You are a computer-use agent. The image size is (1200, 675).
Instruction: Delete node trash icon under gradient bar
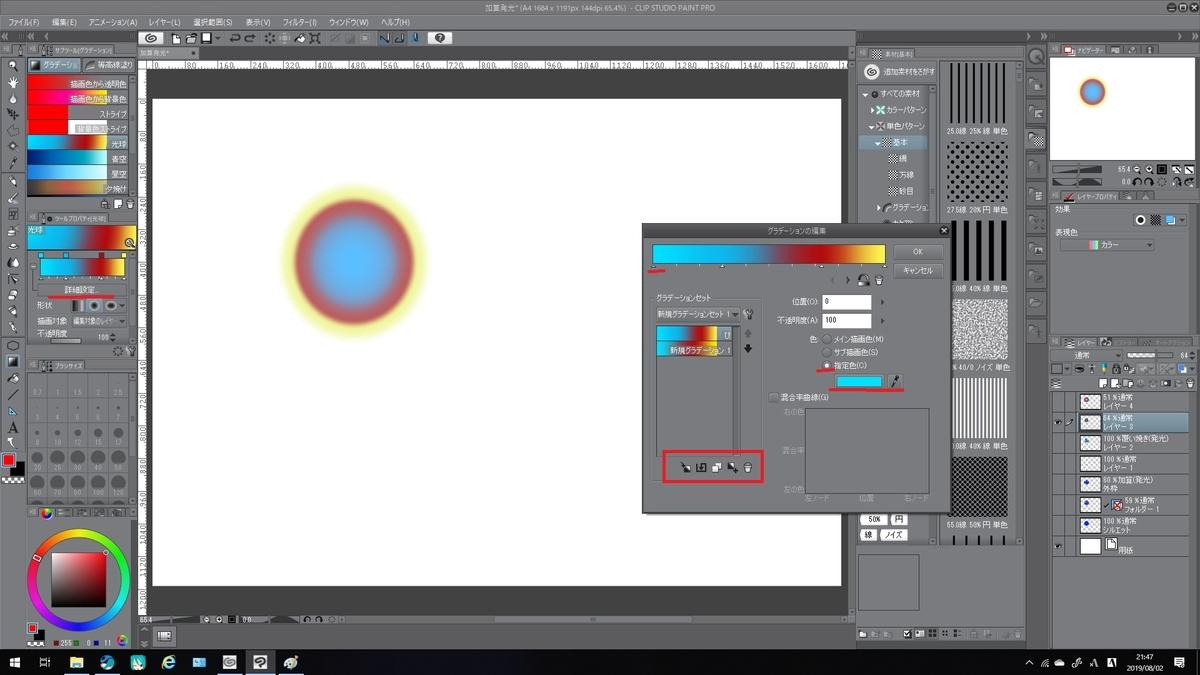tap(879, 281)
